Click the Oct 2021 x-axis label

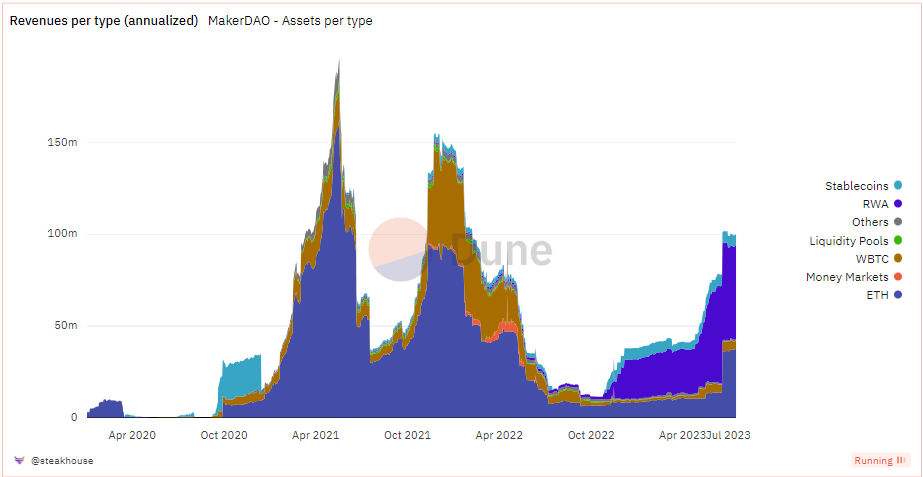tap(409, 435)
